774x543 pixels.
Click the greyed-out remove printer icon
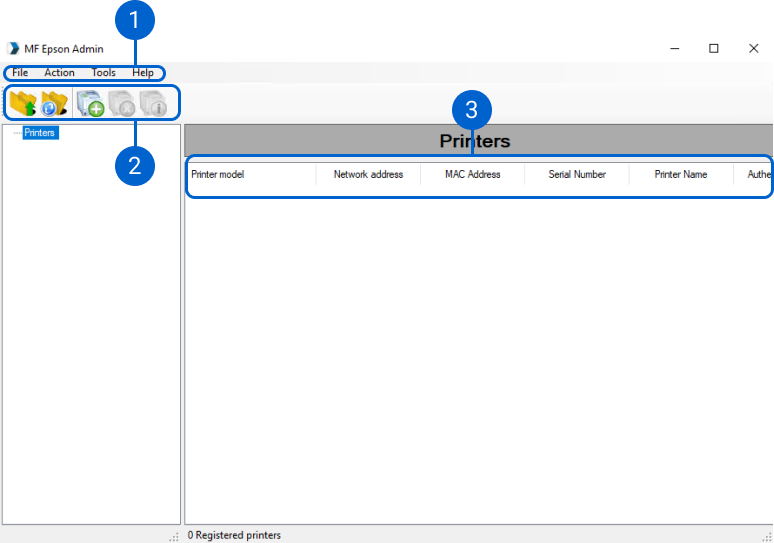[121, 102]
